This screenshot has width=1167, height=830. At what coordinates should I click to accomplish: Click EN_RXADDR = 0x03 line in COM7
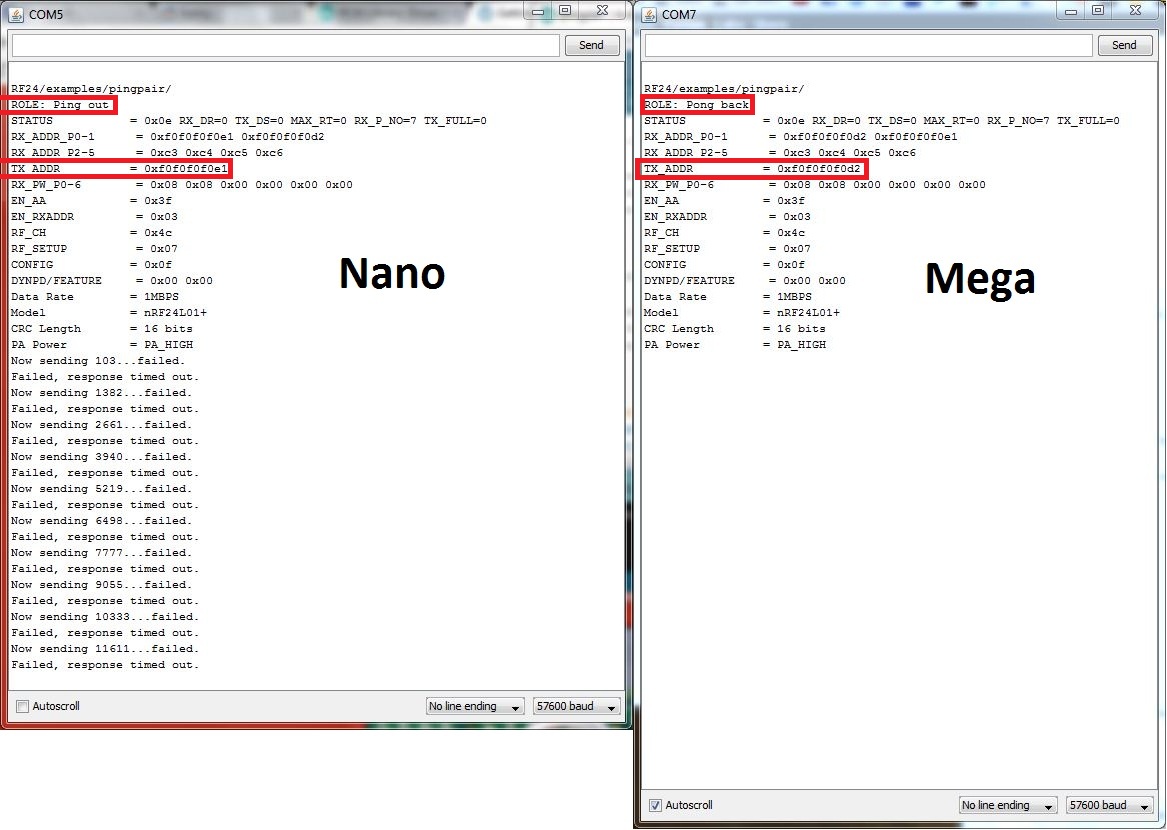(727, 217)
